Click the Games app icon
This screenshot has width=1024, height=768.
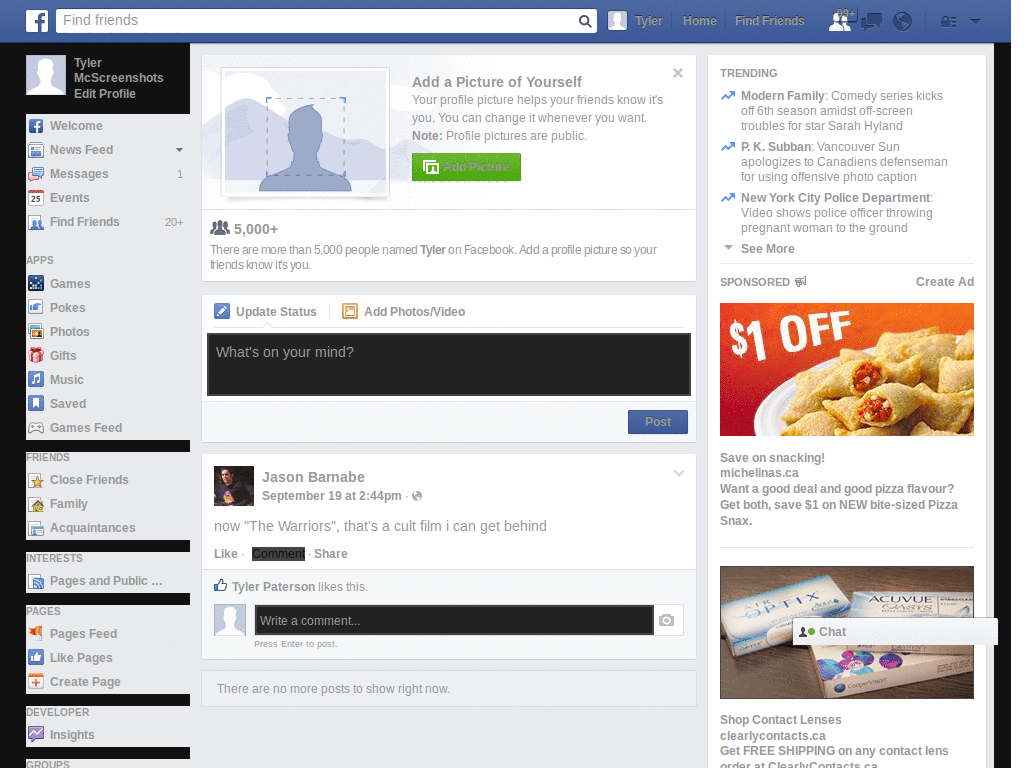(36, 283)
